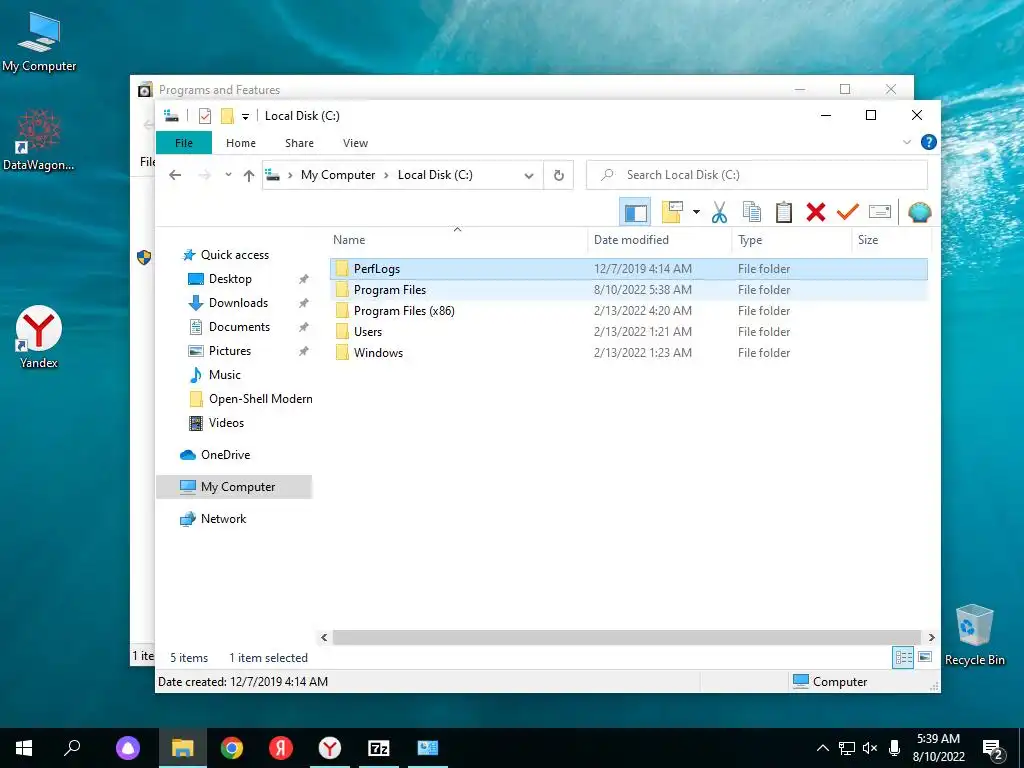The height and width of the screenshot is (768, 1024).
Task: Click the quick access Properties checkmark icon
Action: coord(205,116)
